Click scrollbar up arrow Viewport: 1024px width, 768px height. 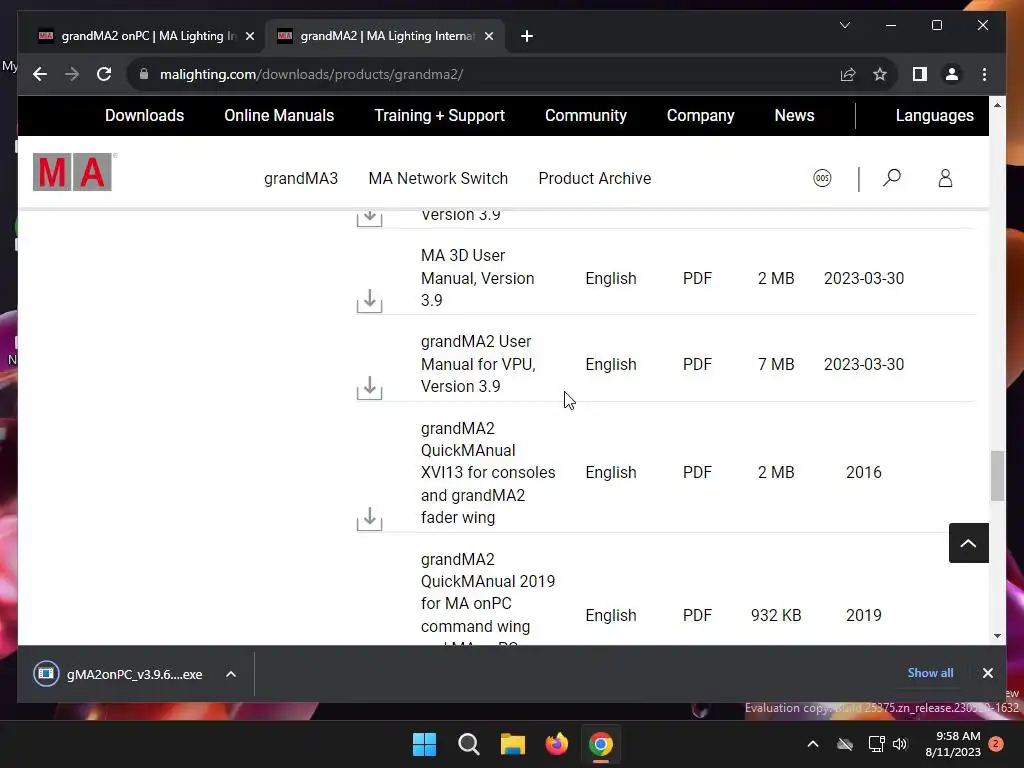click(997, 105)
